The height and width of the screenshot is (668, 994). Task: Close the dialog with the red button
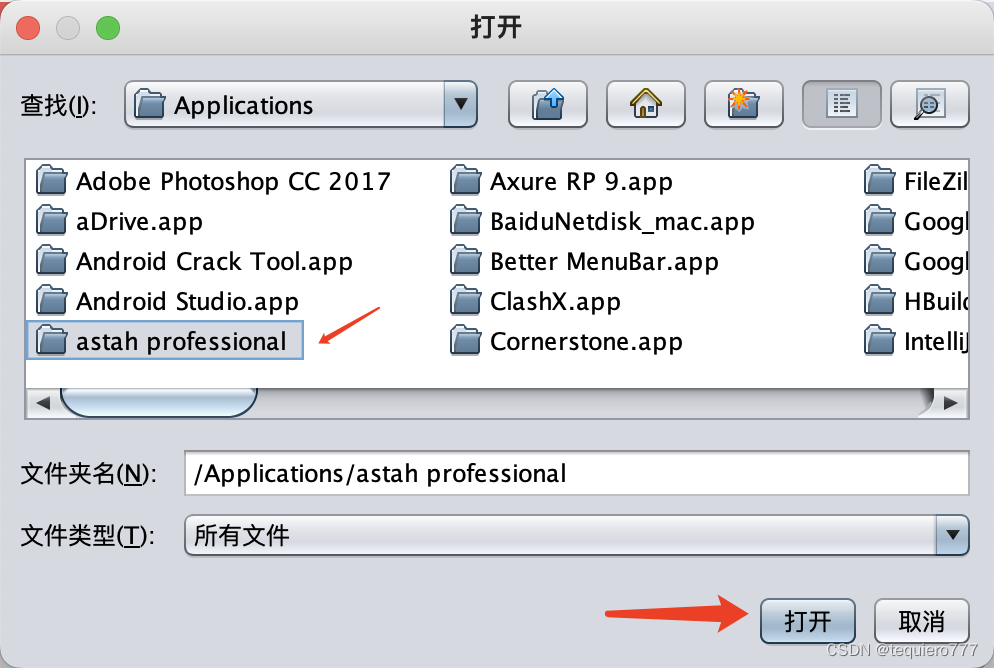tap(28, 28)
